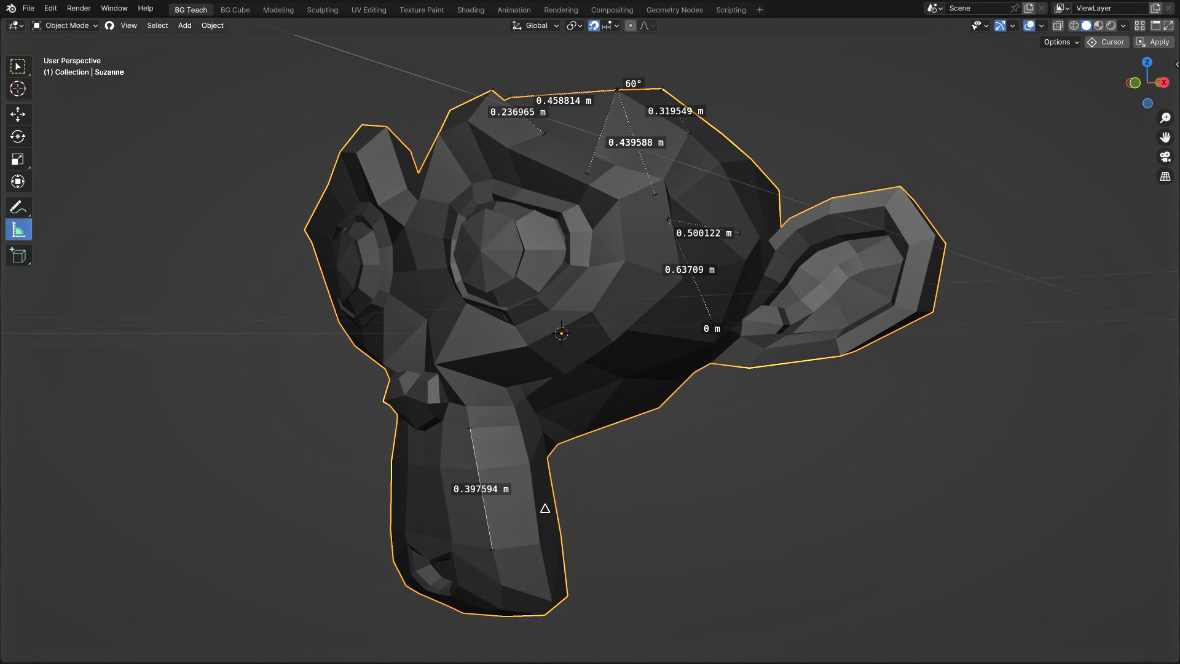The height and width of the screenshot is (664, 1180).
Task: Select the Move tool in the toolbar
Action: click(18, 114)
